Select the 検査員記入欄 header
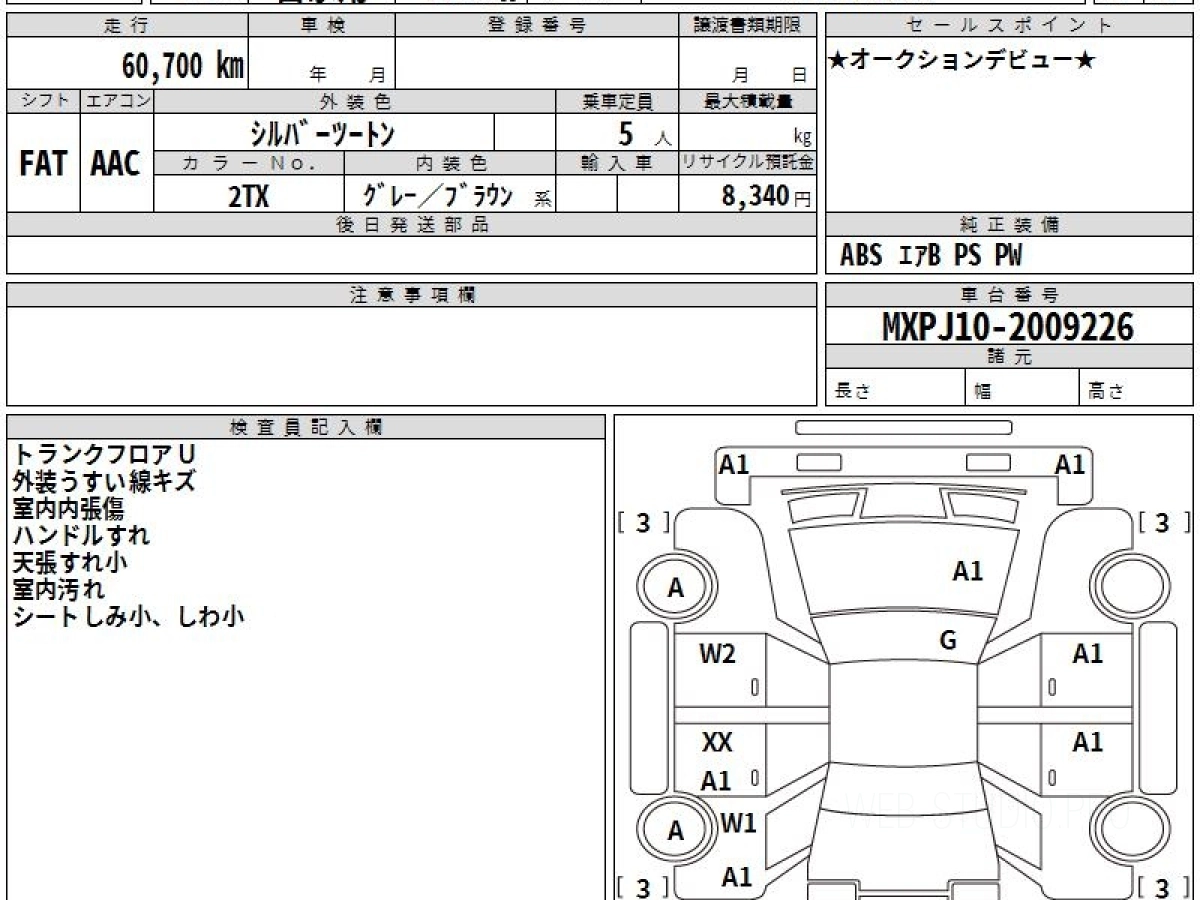The height and width of the screenshot is (900, 1200). click(x=306, y=427)
